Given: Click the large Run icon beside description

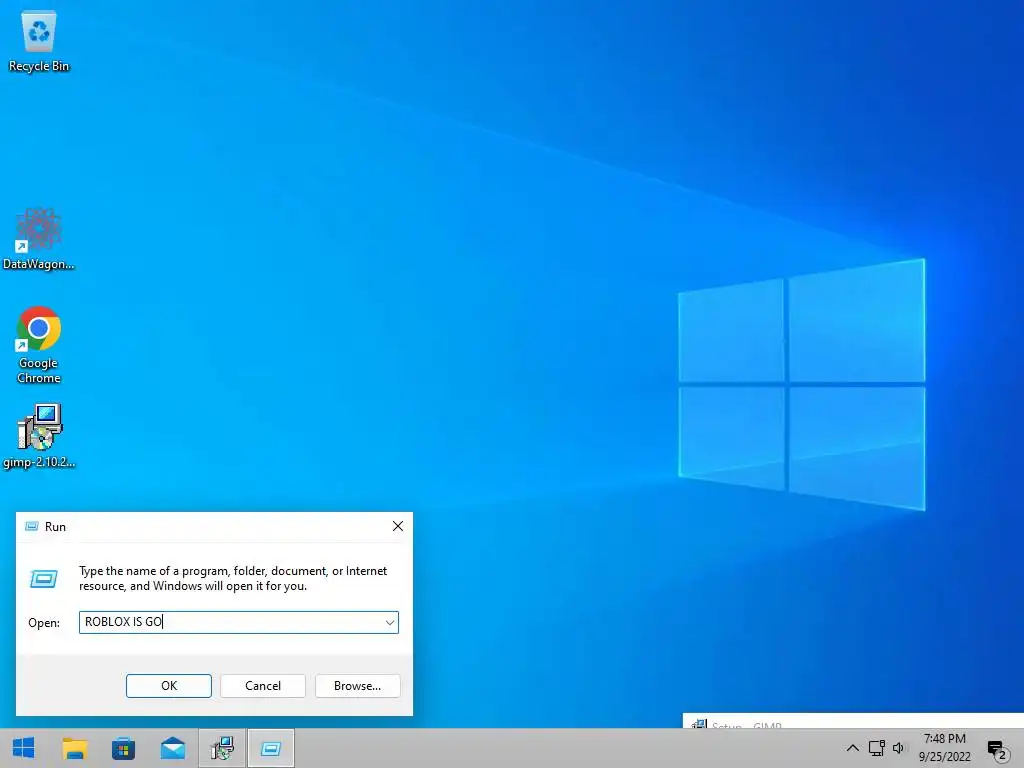Looking at the screenshot, I should click(44, 579).
